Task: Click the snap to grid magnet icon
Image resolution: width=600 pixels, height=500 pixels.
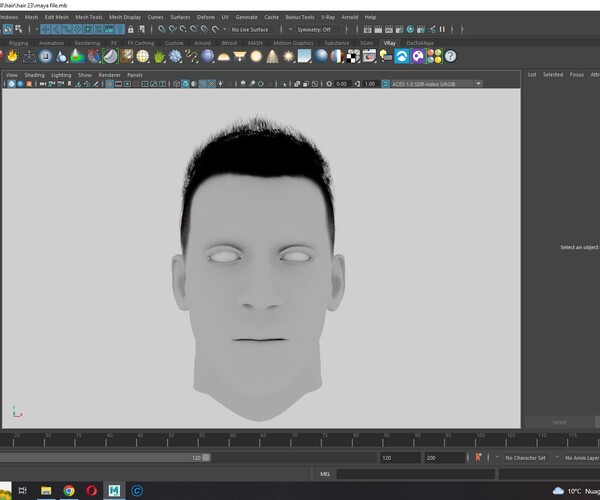Action: (161, 29)
